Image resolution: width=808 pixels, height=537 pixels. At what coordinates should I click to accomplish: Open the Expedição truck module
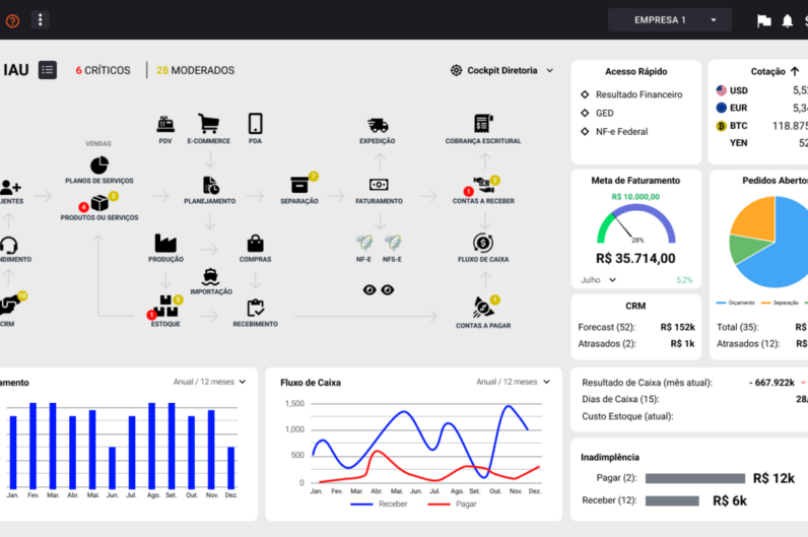(x=378, y=125)
